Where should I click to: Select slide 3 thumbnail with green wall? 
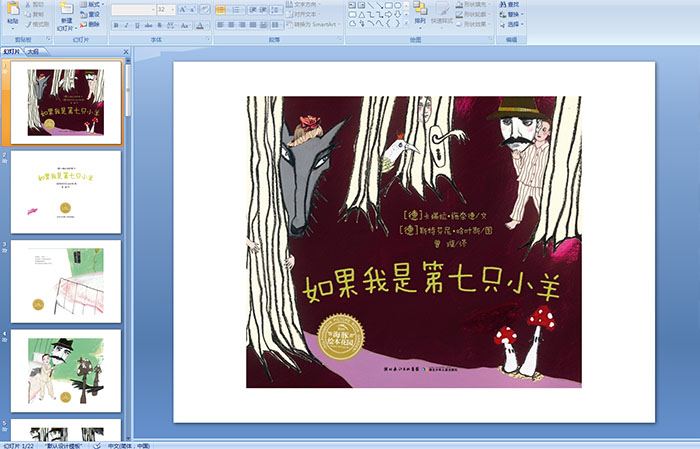(66, 281)
